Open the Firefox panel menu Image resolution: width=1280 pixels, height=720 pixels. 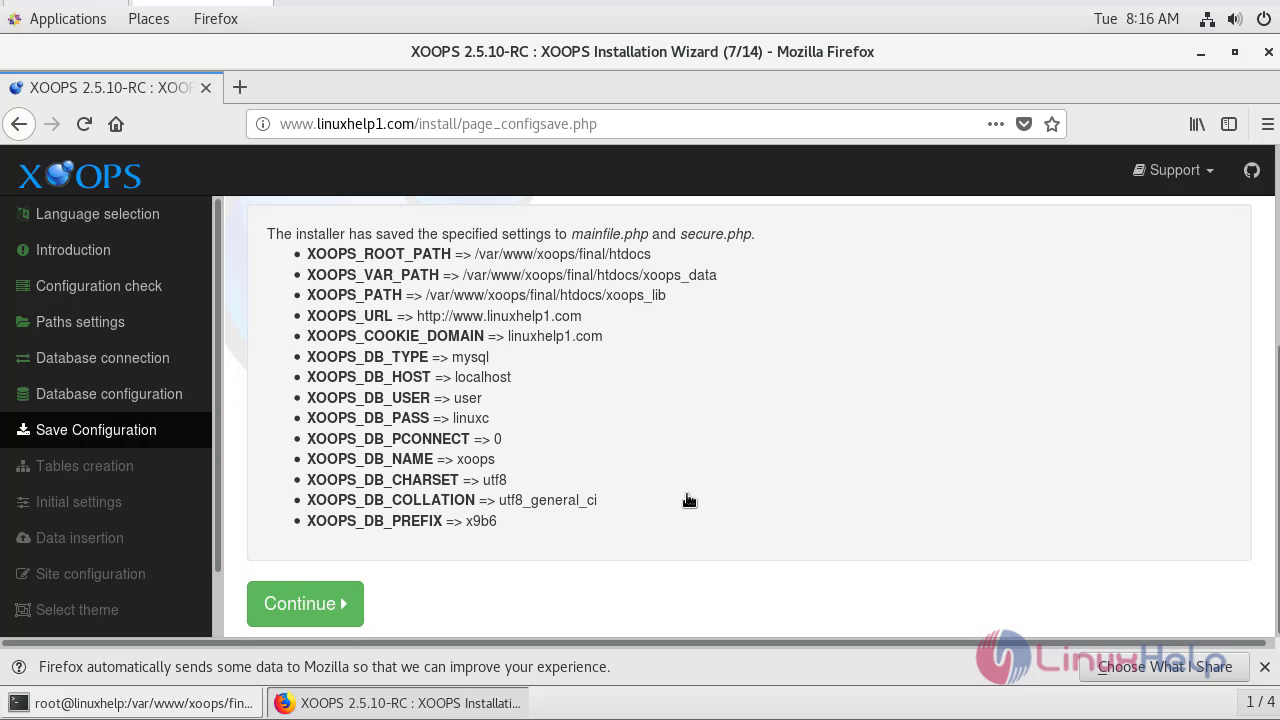(216, 19)
